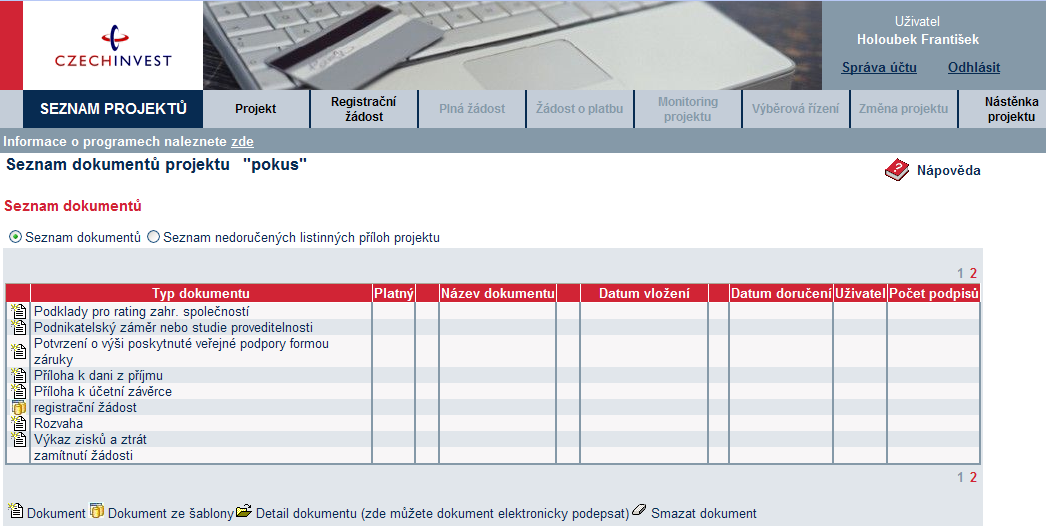Click the CzechInvest logo
This screenshot has width=1046, height=526.
113,45
